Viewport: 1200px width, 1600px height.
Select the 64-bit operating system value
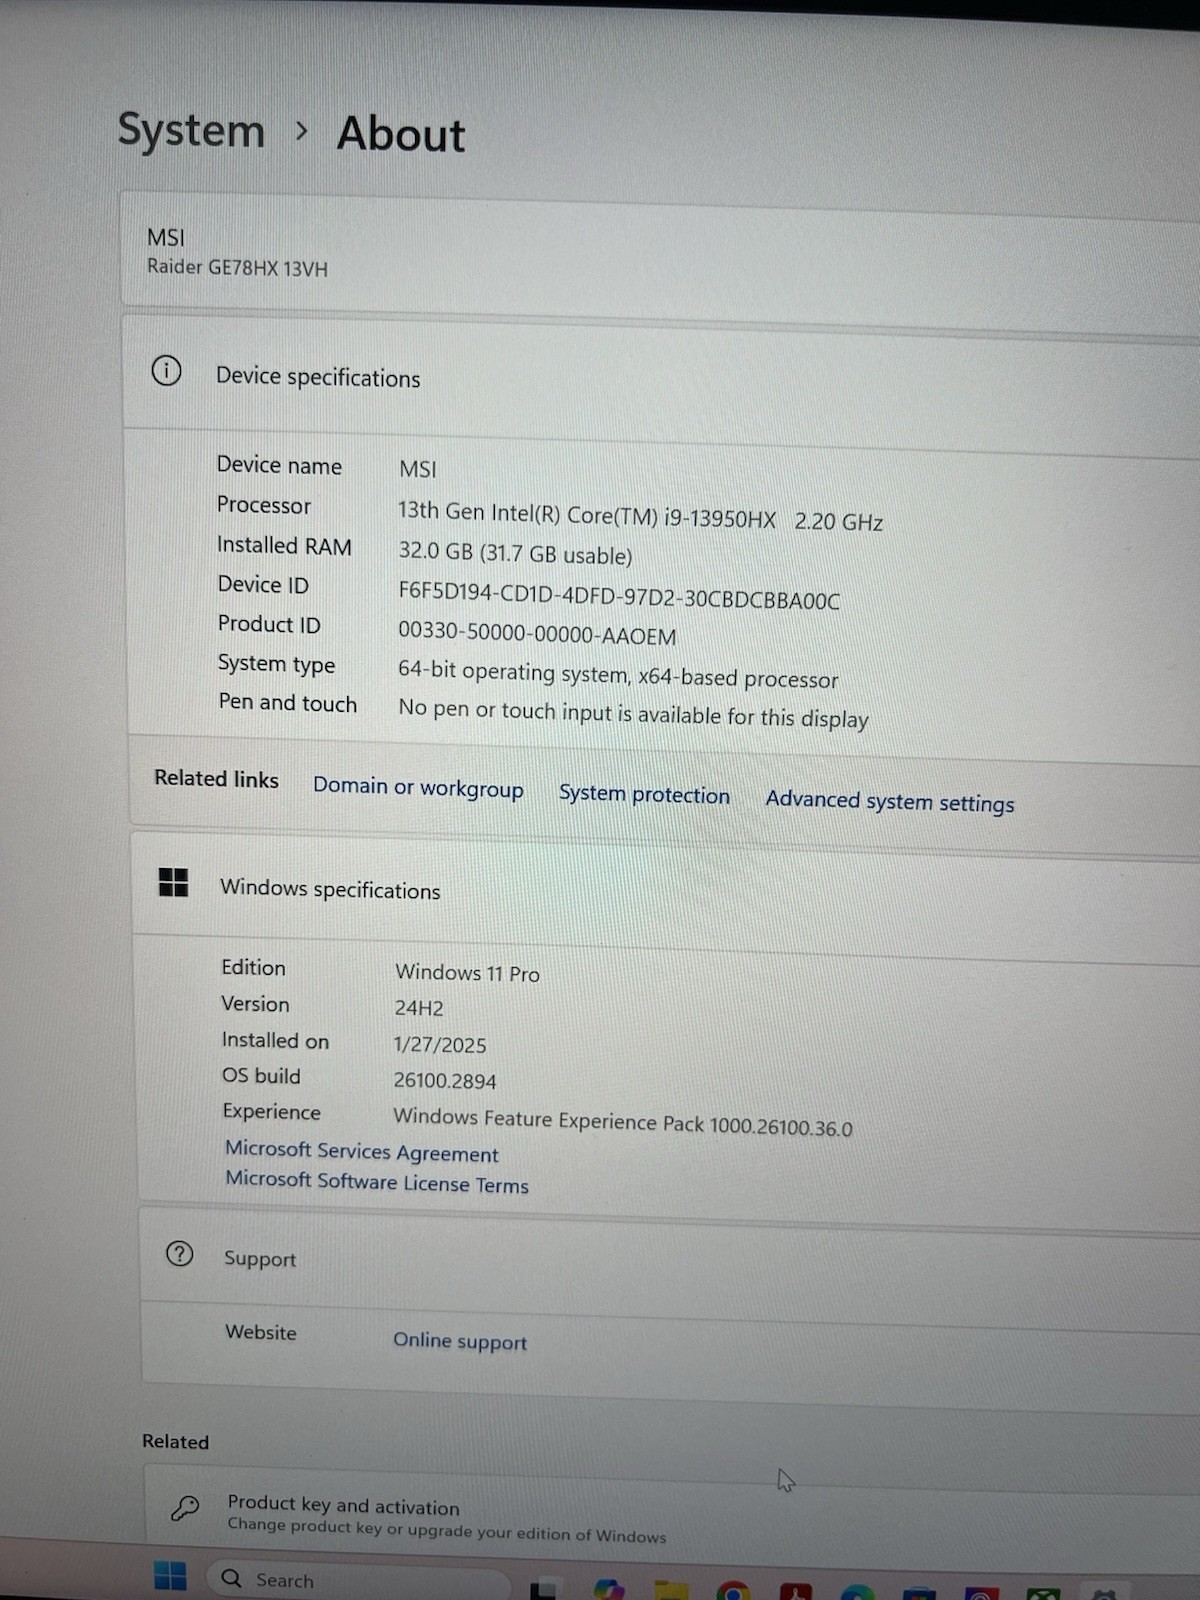(618, 675)
